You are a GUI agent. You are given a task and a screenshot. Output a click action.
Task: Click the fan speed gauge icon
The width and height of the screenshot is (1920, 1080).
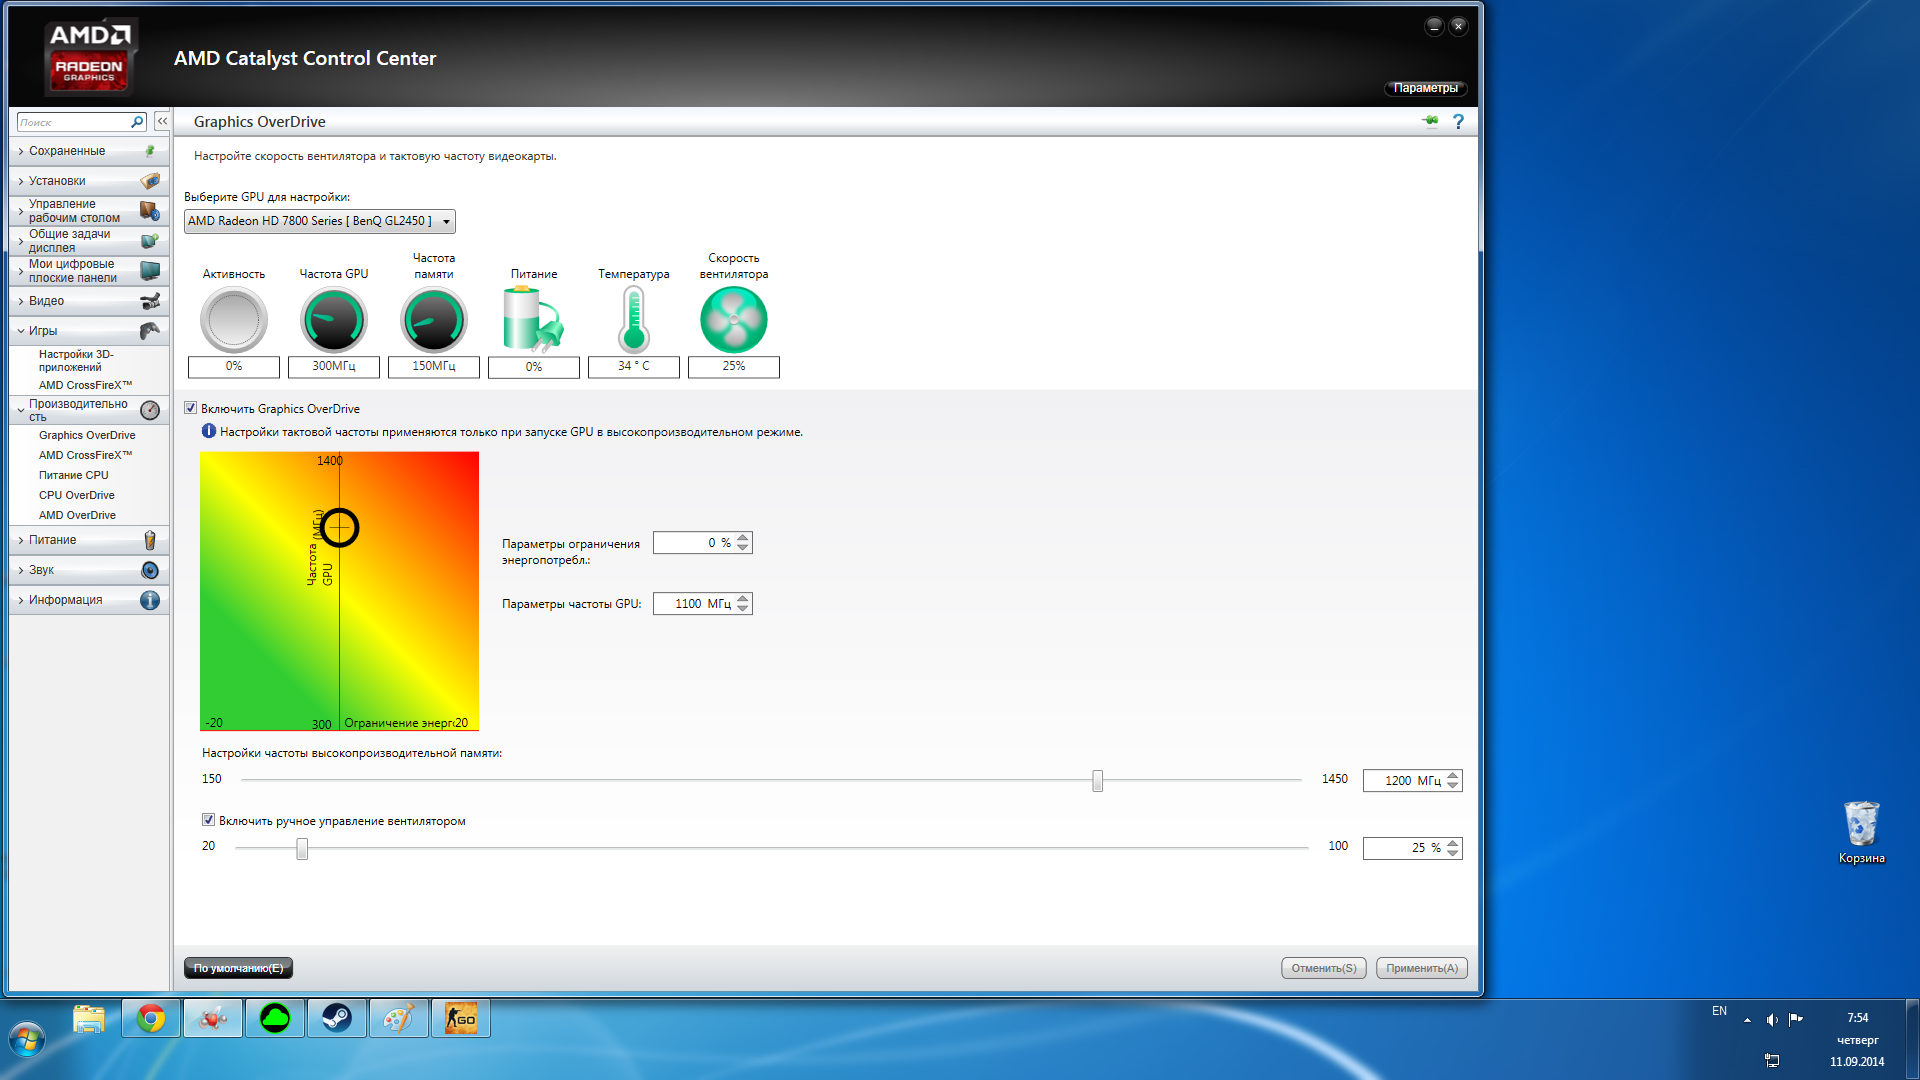(x=733, y=320)
